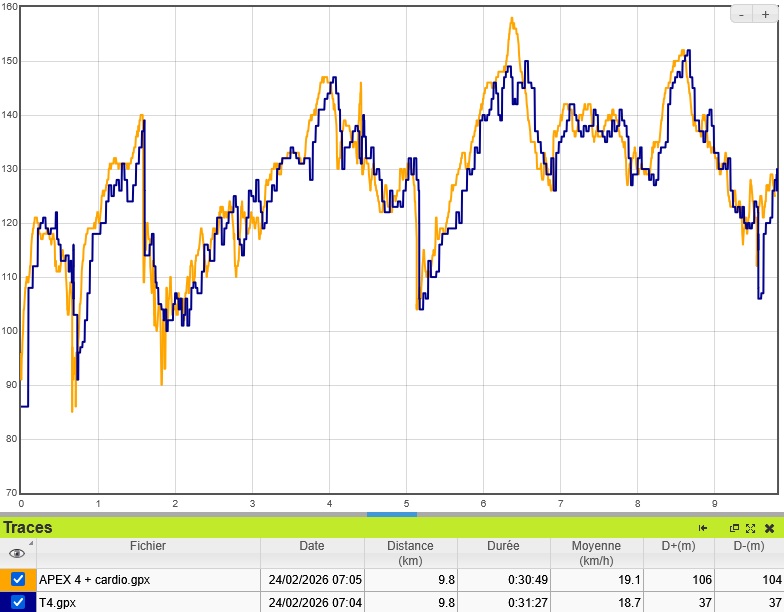The width and height of the screenshot is (784, 612).
Task: Uncheck the APEX 4 + cardio.gpx trace checkbox
Action: 18,579
